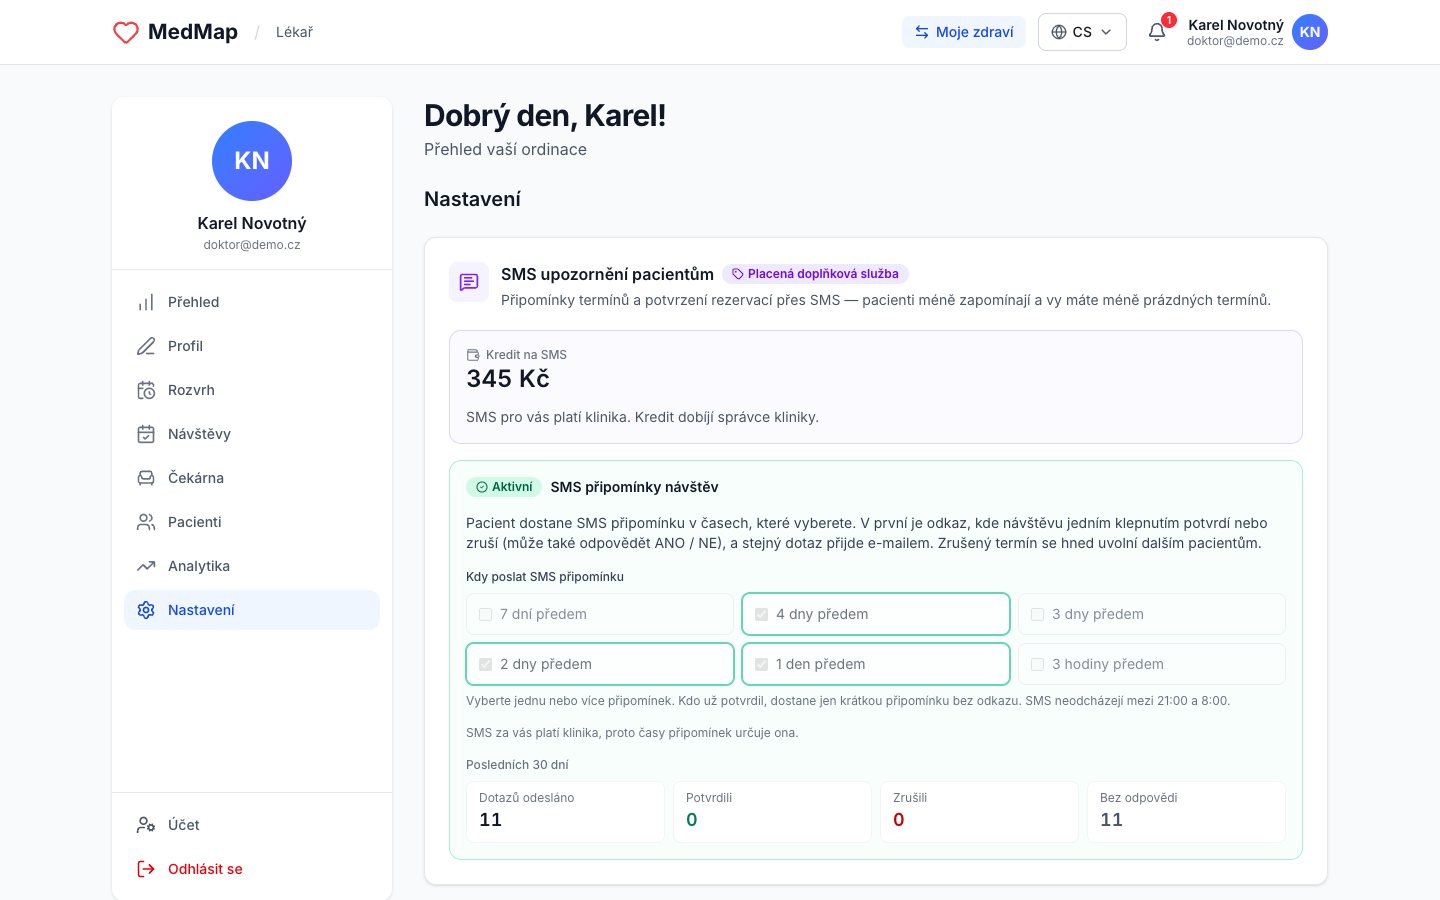Open notifications bell with red badge
The image size is (1440, 900).
tap(1158, 31)
